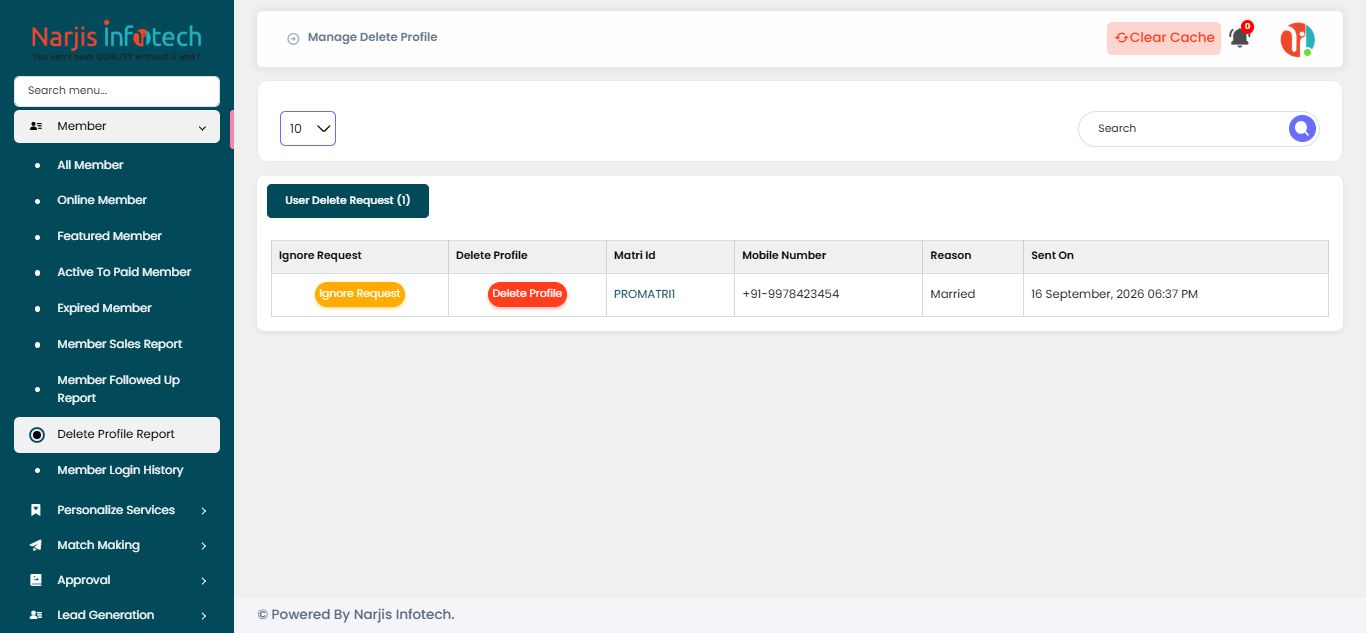Image resolution: width=1366 pixels, height=633 pixels.
Task: Open All Member page
Action: coord(90,165)
